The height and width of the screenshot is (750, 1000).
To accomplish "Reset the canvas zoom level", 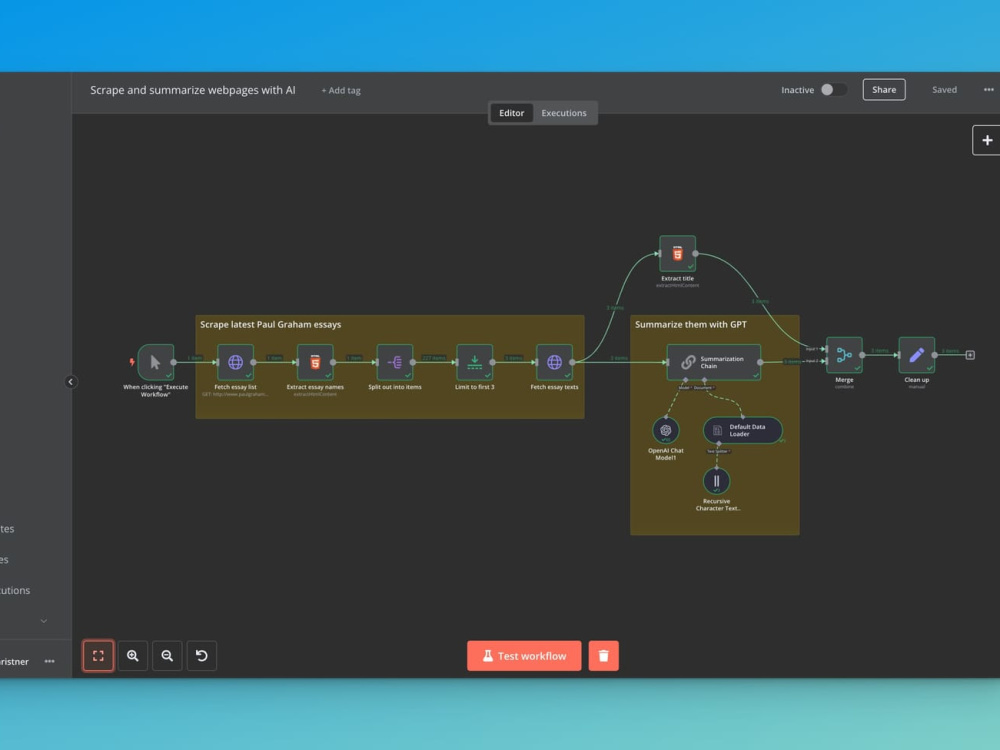I will pos(202,656).
